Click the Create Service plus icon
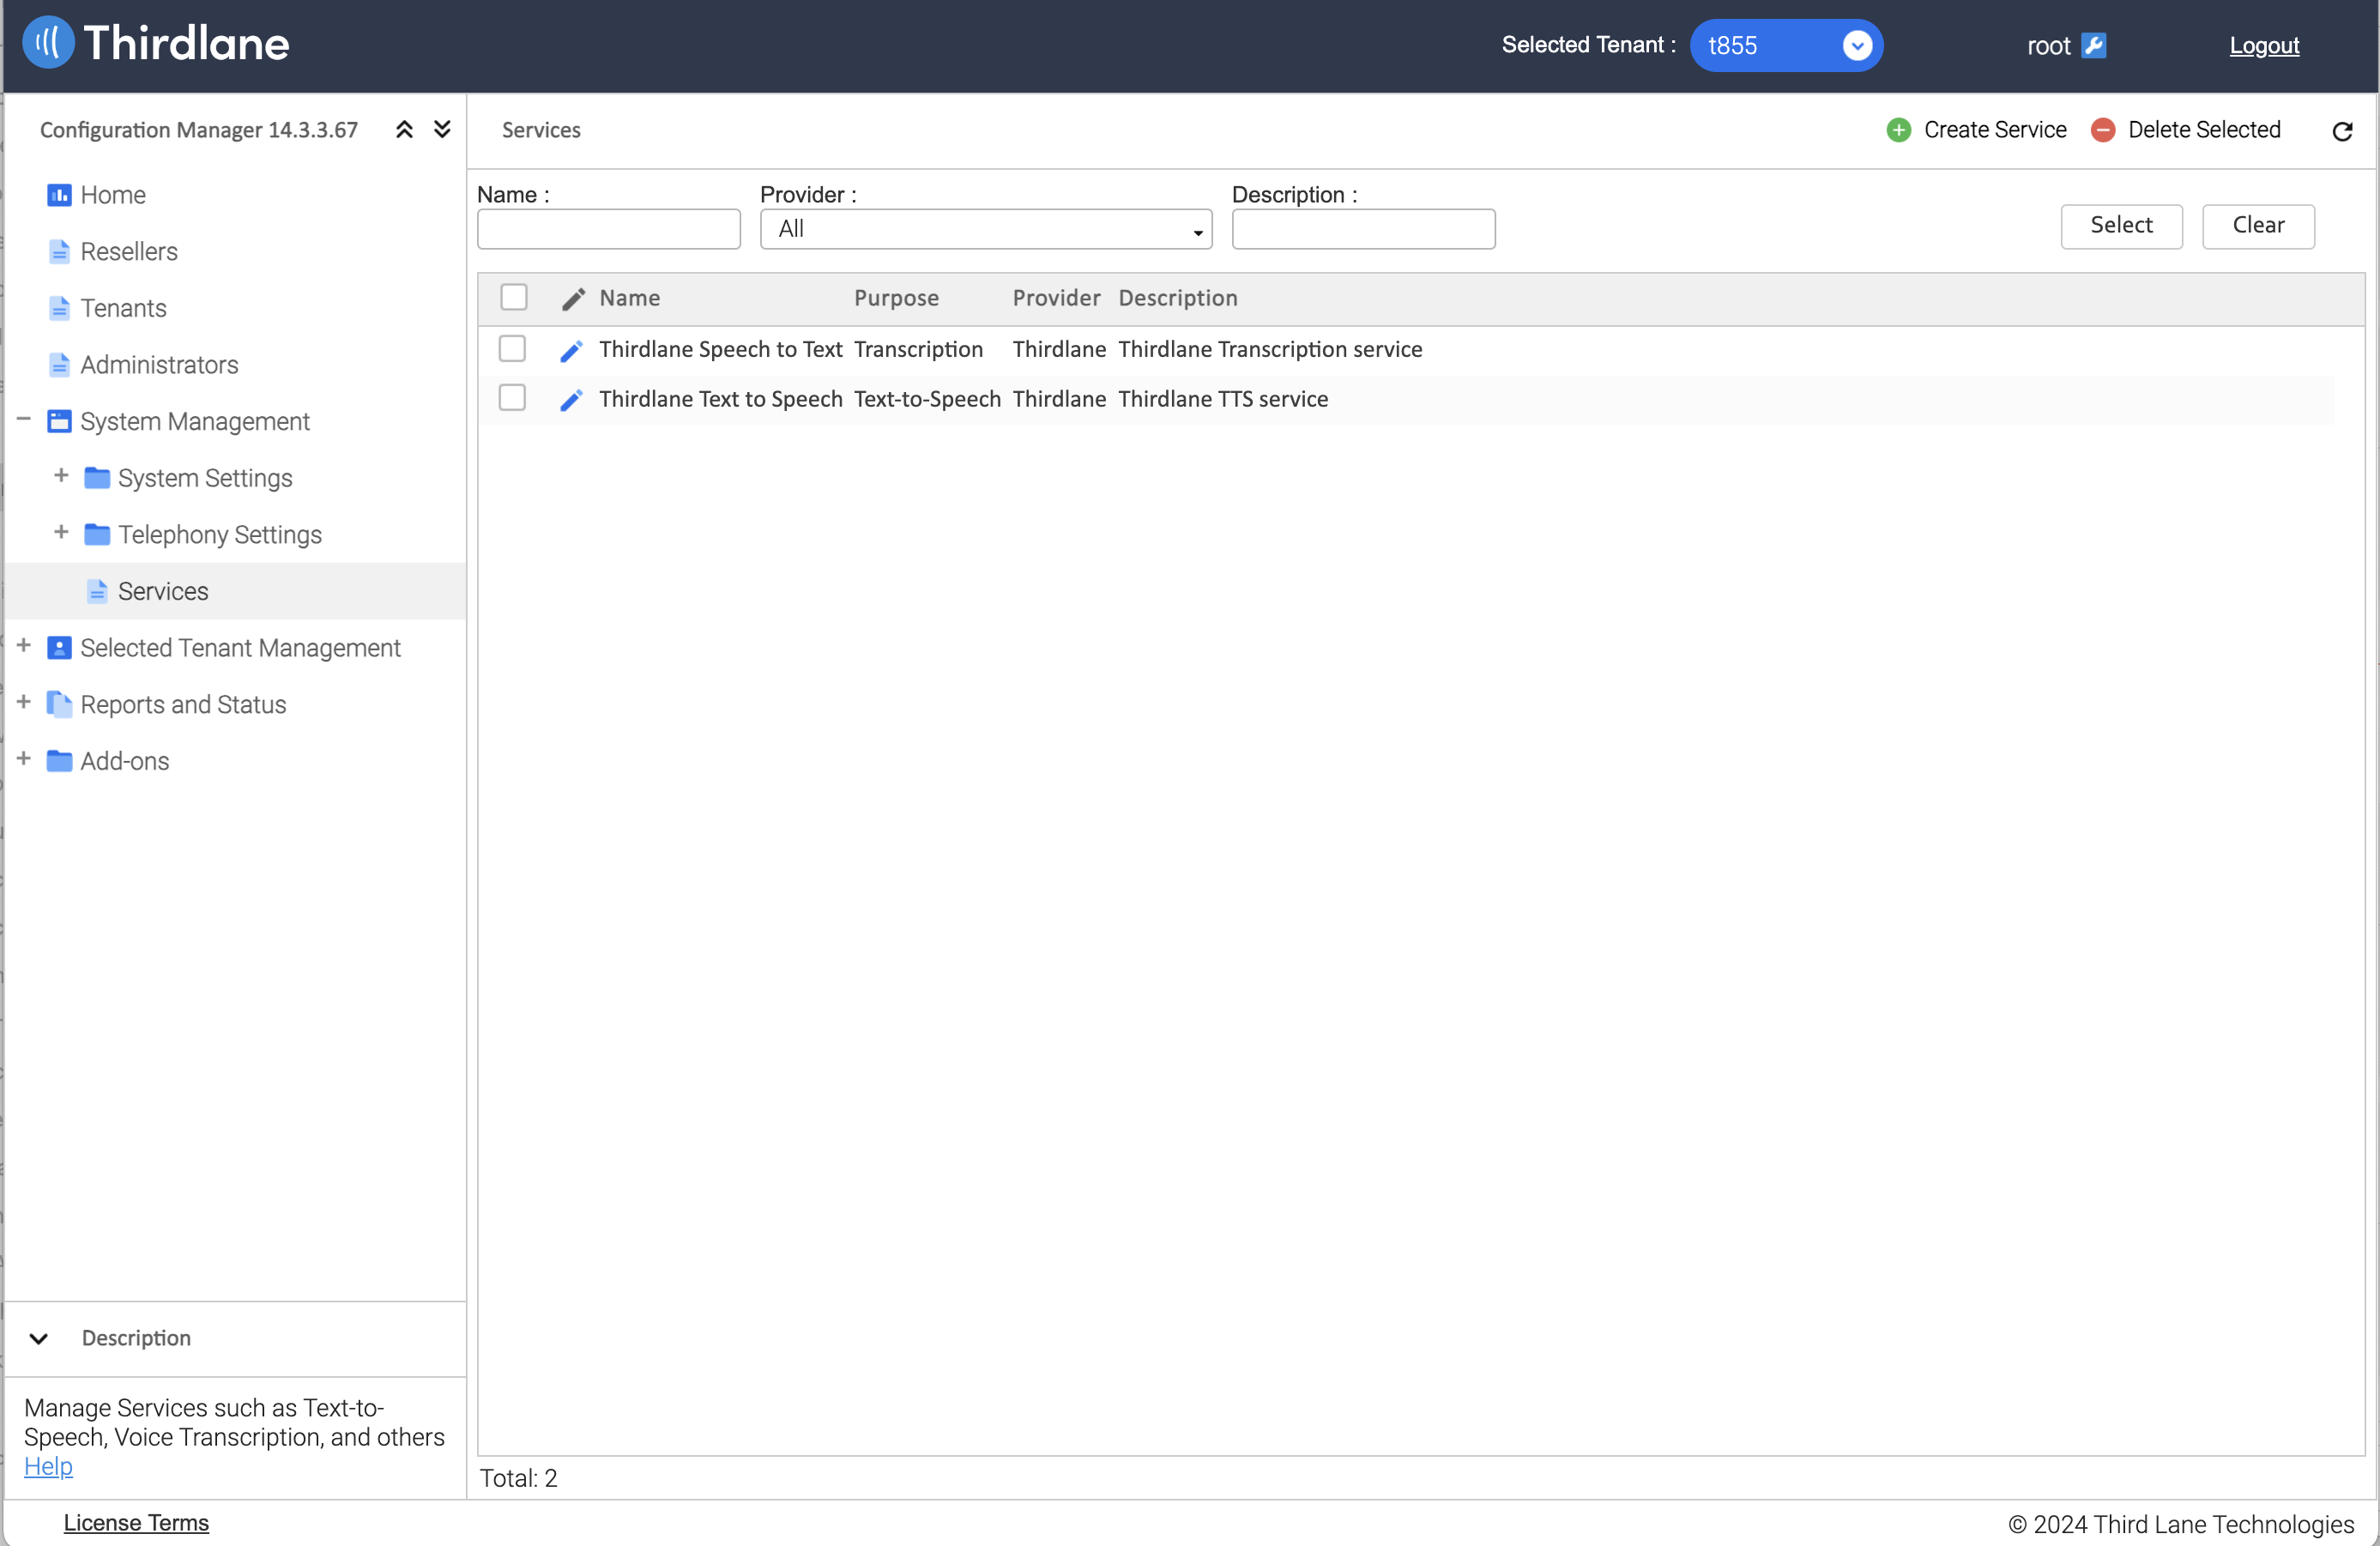 click(x=1900, y=130)
